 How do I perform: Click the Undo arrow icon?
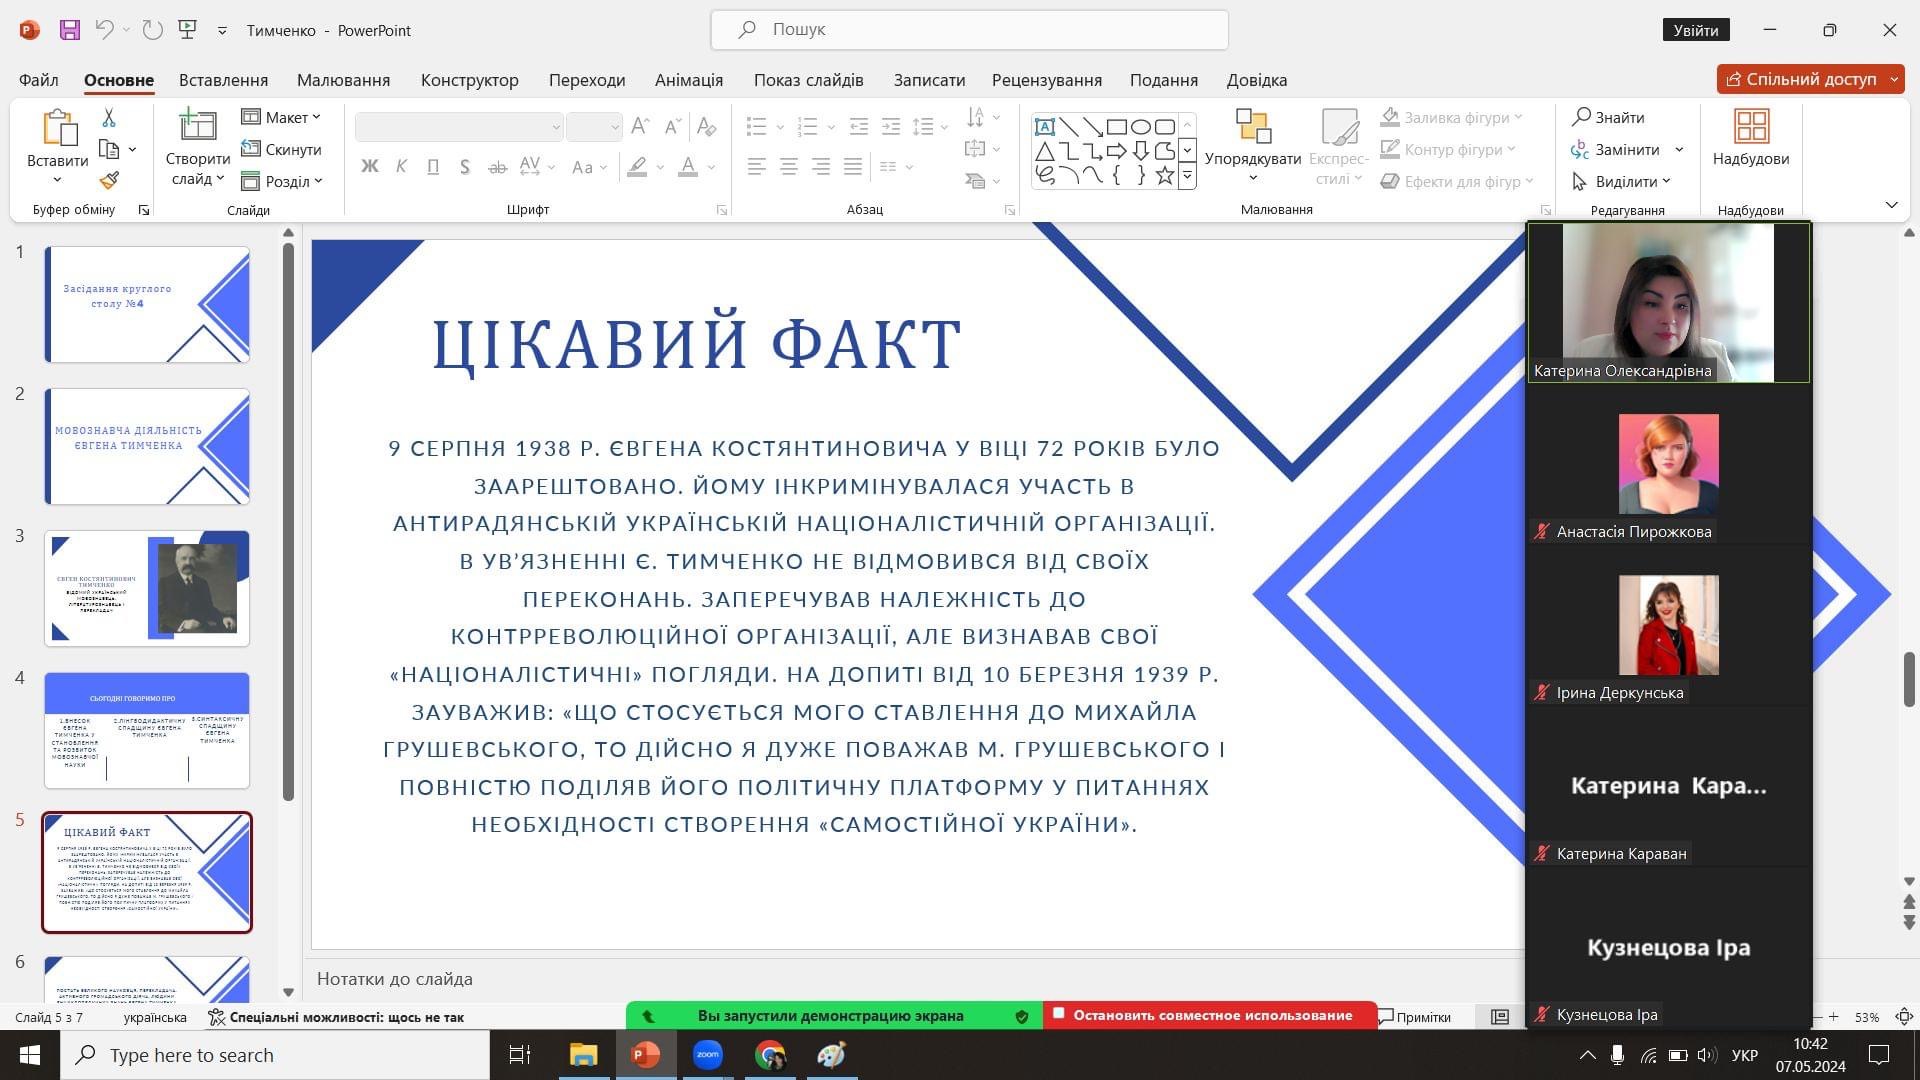(104, 30)
